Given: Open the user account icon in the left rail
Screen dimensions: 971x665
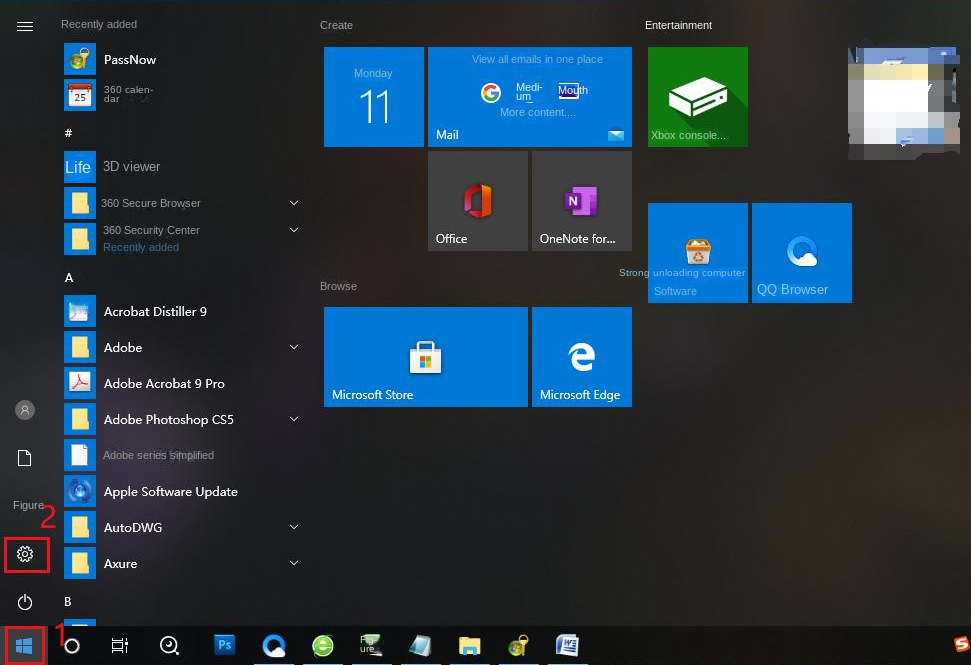Looking at the screenshot, I should tap(25, 410).
